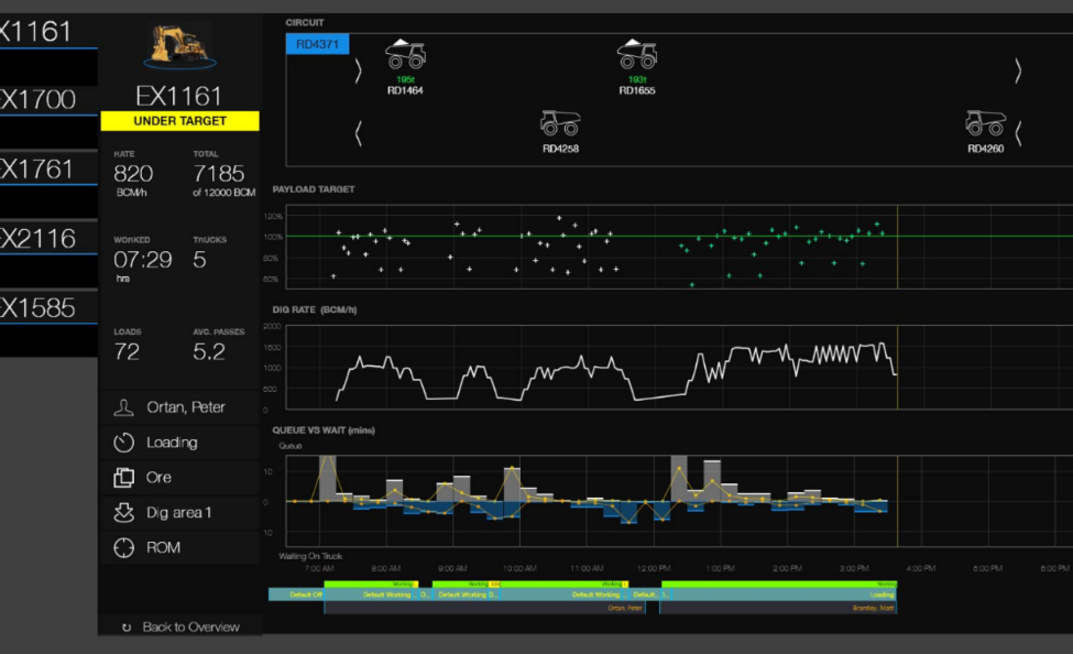Click the operator person icon beside Ortan, Peter
1073x654 pixels.
[x=124, y=408]
